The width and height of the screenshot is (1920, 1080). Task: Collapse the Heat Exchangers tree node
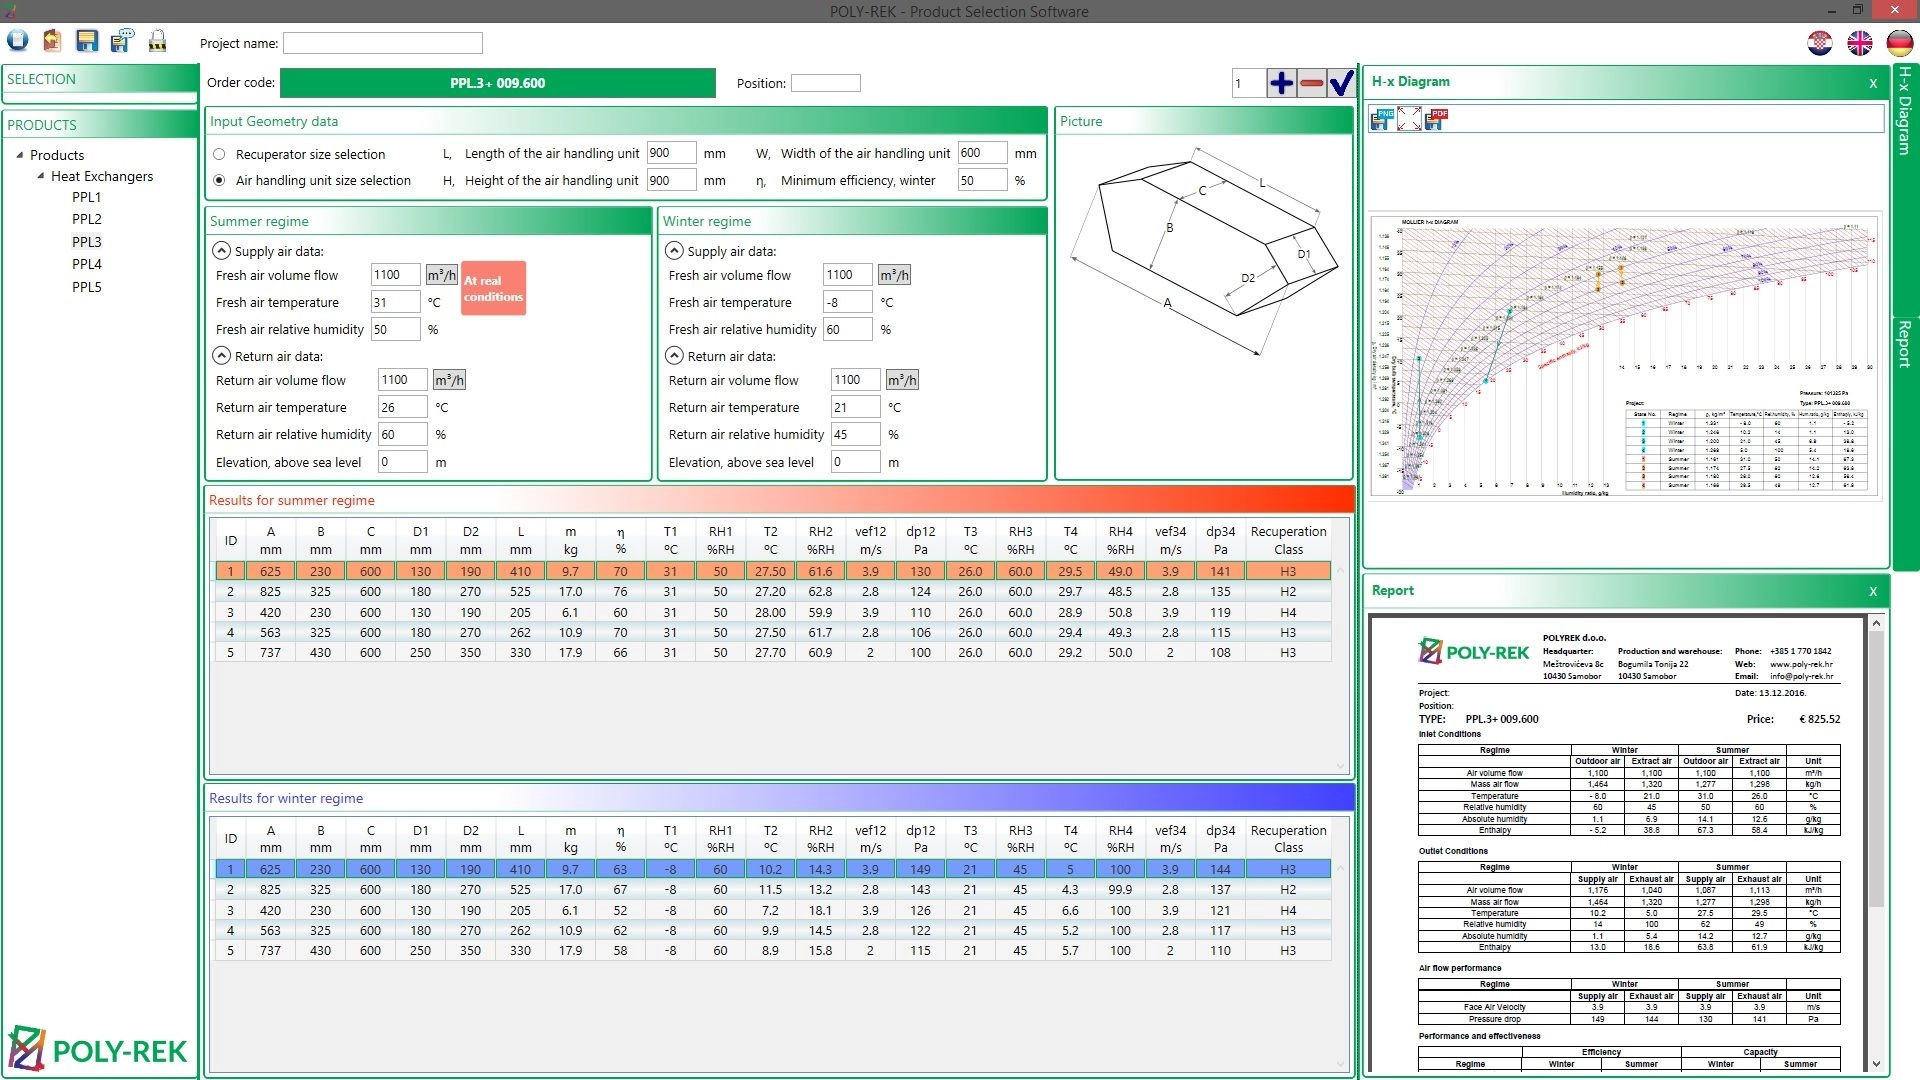pos(40,176)
